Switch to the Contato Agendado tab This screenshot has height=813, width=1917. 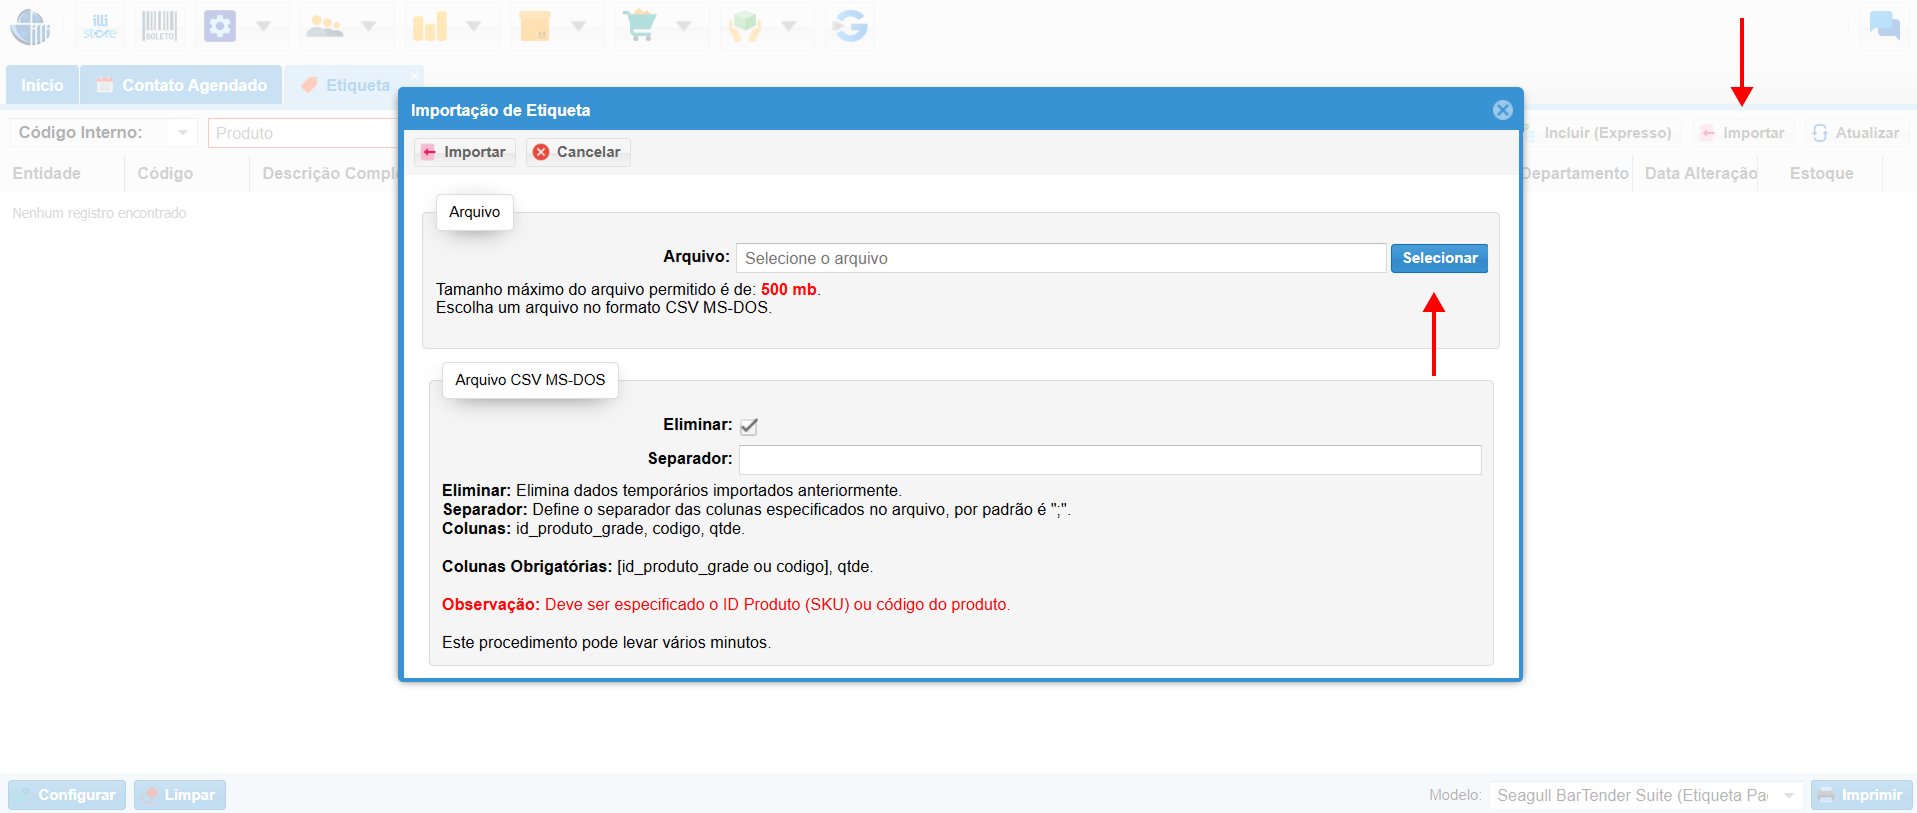[x=182, y=86]
